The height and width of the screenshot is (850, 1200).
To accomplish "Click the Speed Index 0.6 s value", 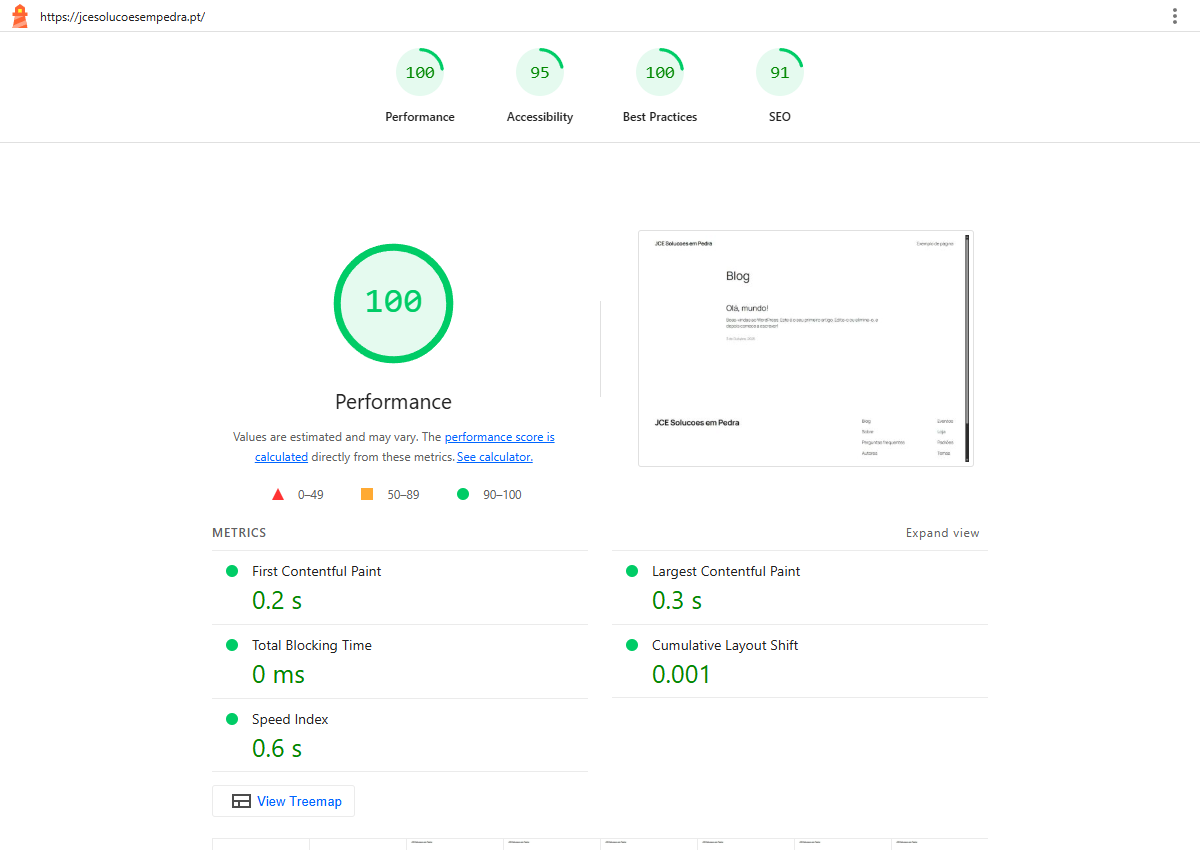I will tap(277, 749).
